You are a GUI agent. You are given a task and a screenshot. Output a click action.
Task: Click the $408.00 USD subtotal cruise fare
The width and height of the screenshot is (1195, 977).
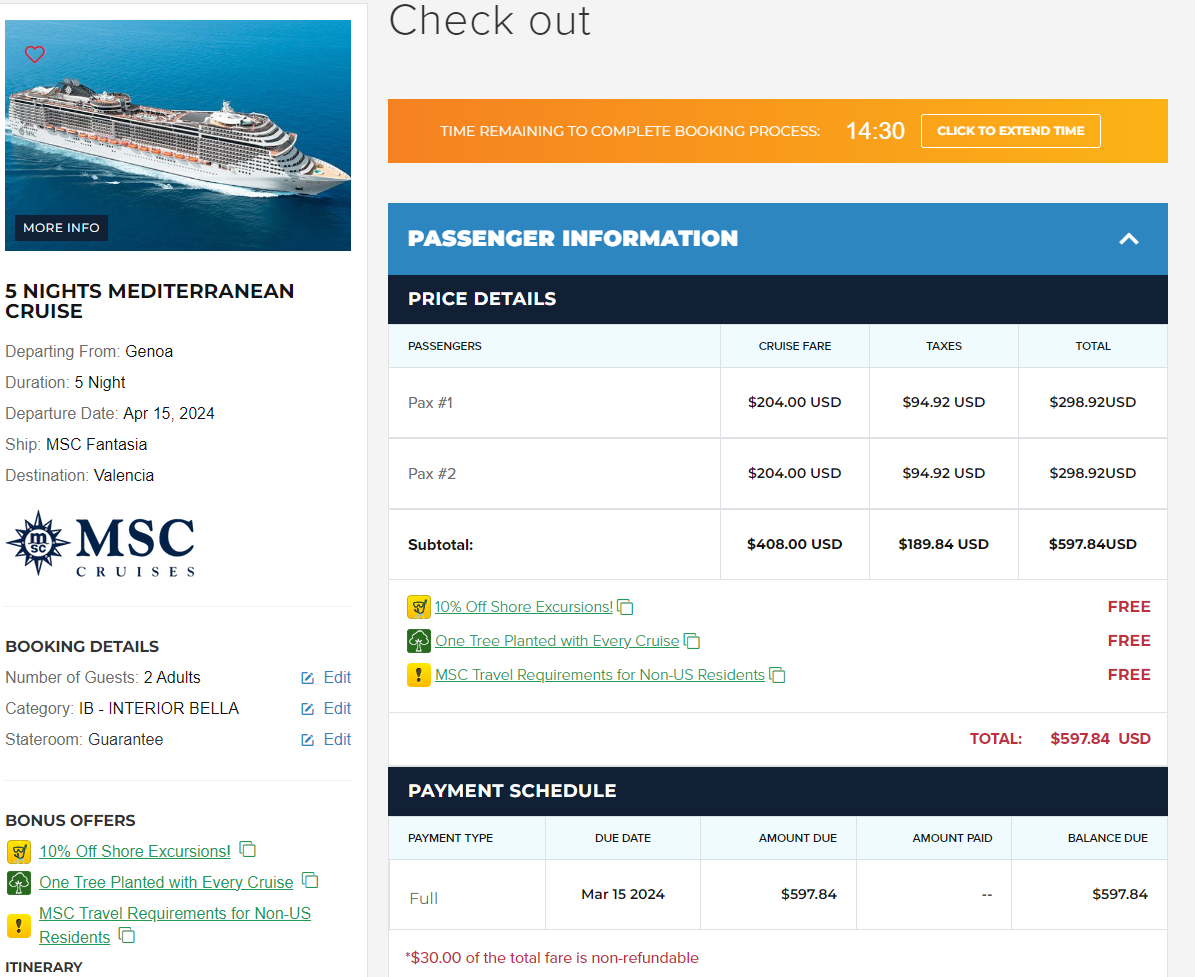(x=794, y=544)
